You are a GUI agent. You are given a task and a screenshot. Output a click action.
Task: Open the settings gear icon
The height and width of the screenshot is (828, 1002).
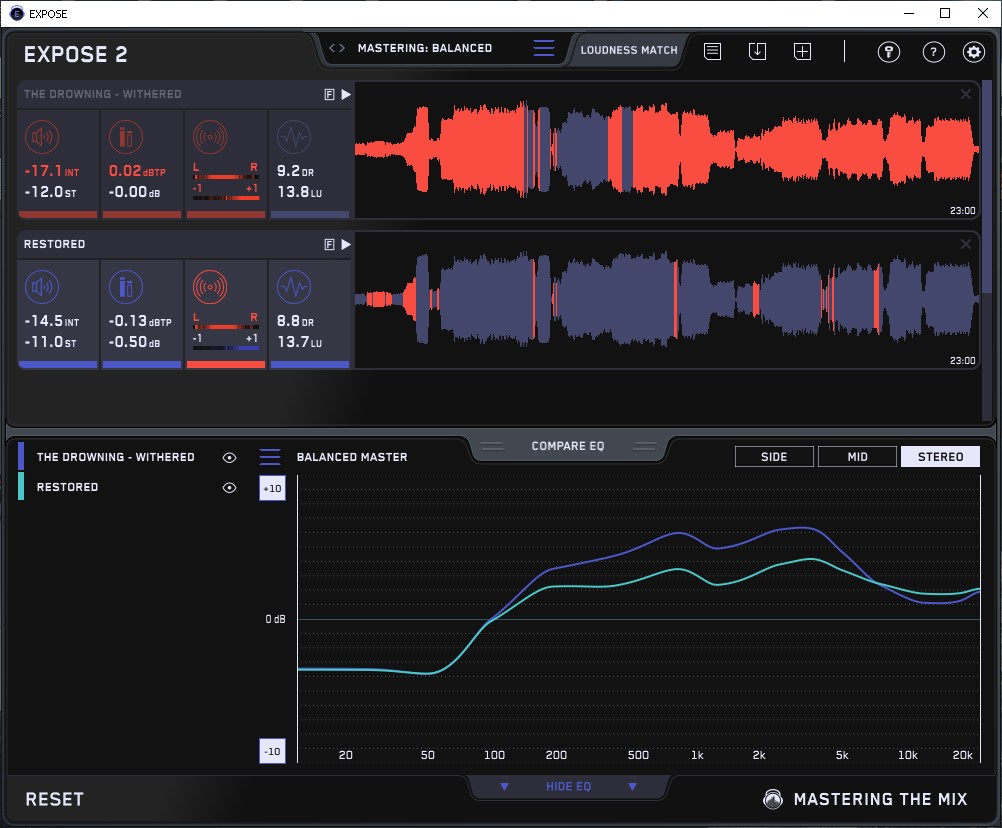[973, 52]
